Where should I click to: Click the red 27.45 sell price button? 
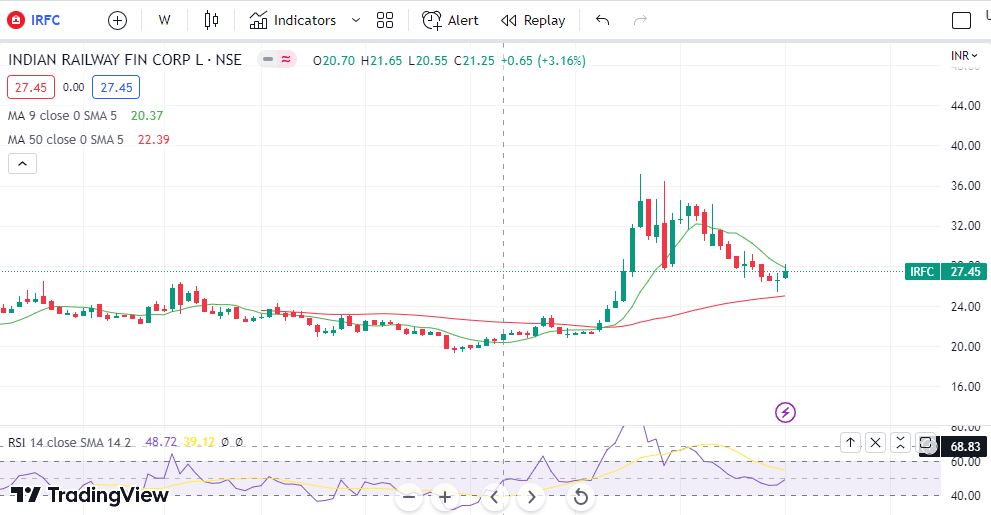31,87
